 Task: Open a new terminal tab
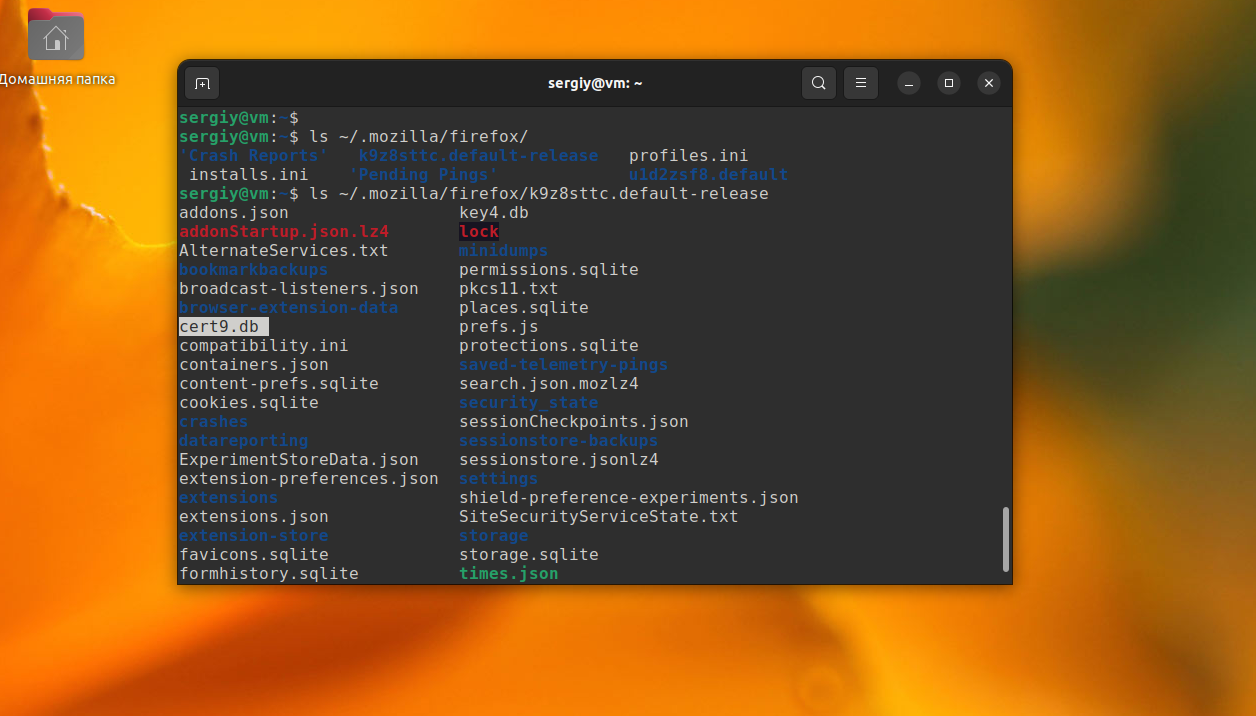pos(202,83)
